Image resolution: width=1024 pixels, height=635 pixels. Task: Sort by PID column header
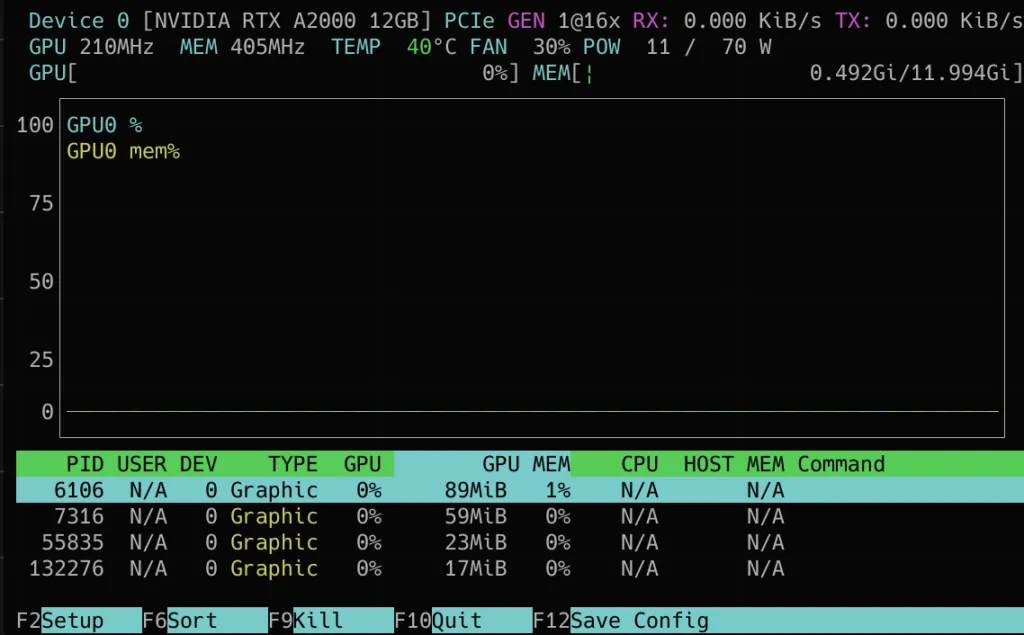point(85,464)
